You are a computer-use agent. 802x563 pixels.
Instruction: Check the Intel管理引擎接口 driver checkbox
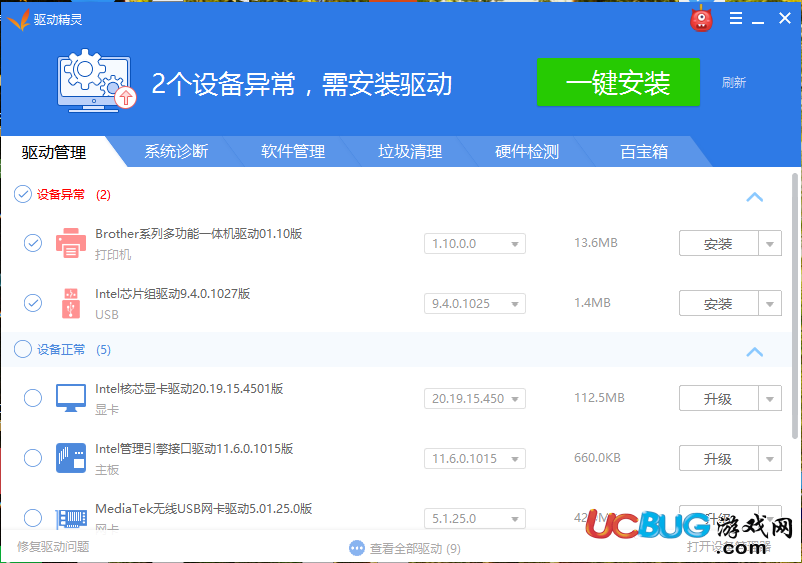[33, 458]
